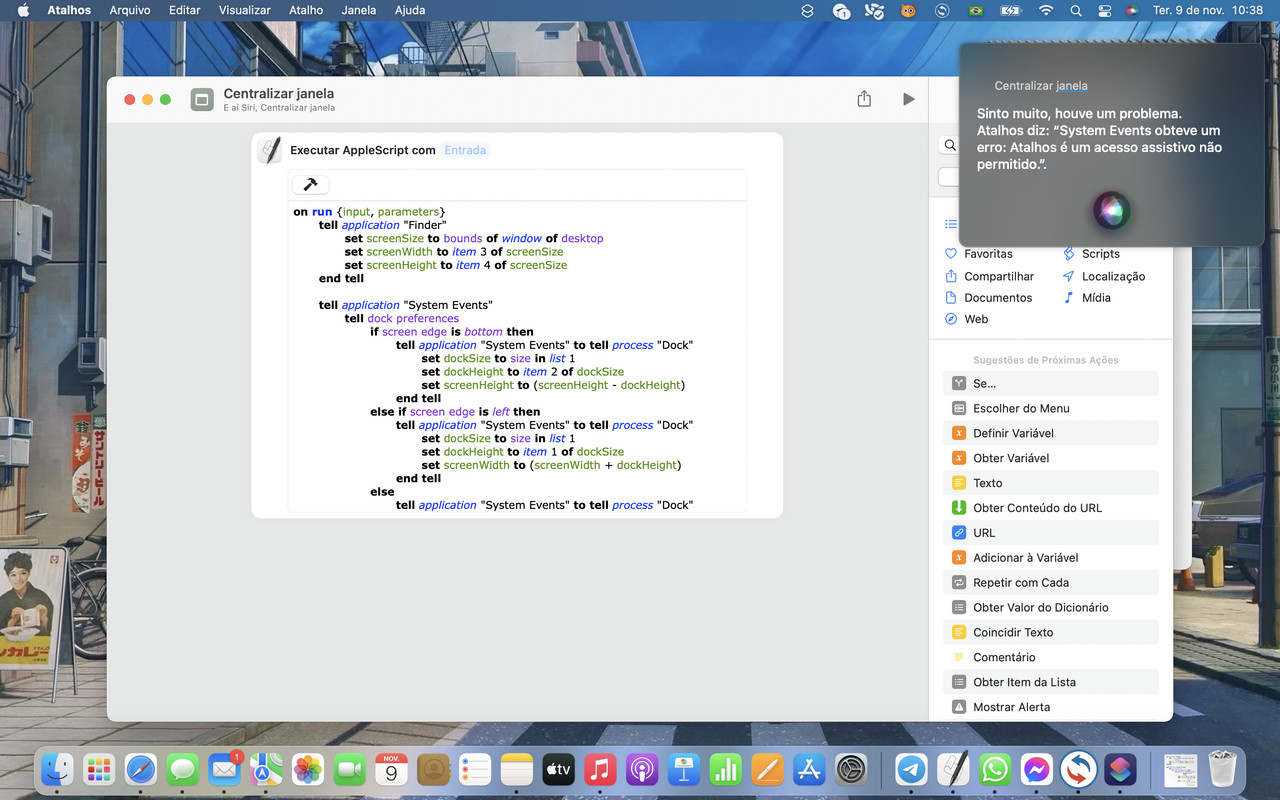Open the Trash in the Dock
Viewport: 1280px width, 800px height.
pyautogui.click(x=1222, y=769)
